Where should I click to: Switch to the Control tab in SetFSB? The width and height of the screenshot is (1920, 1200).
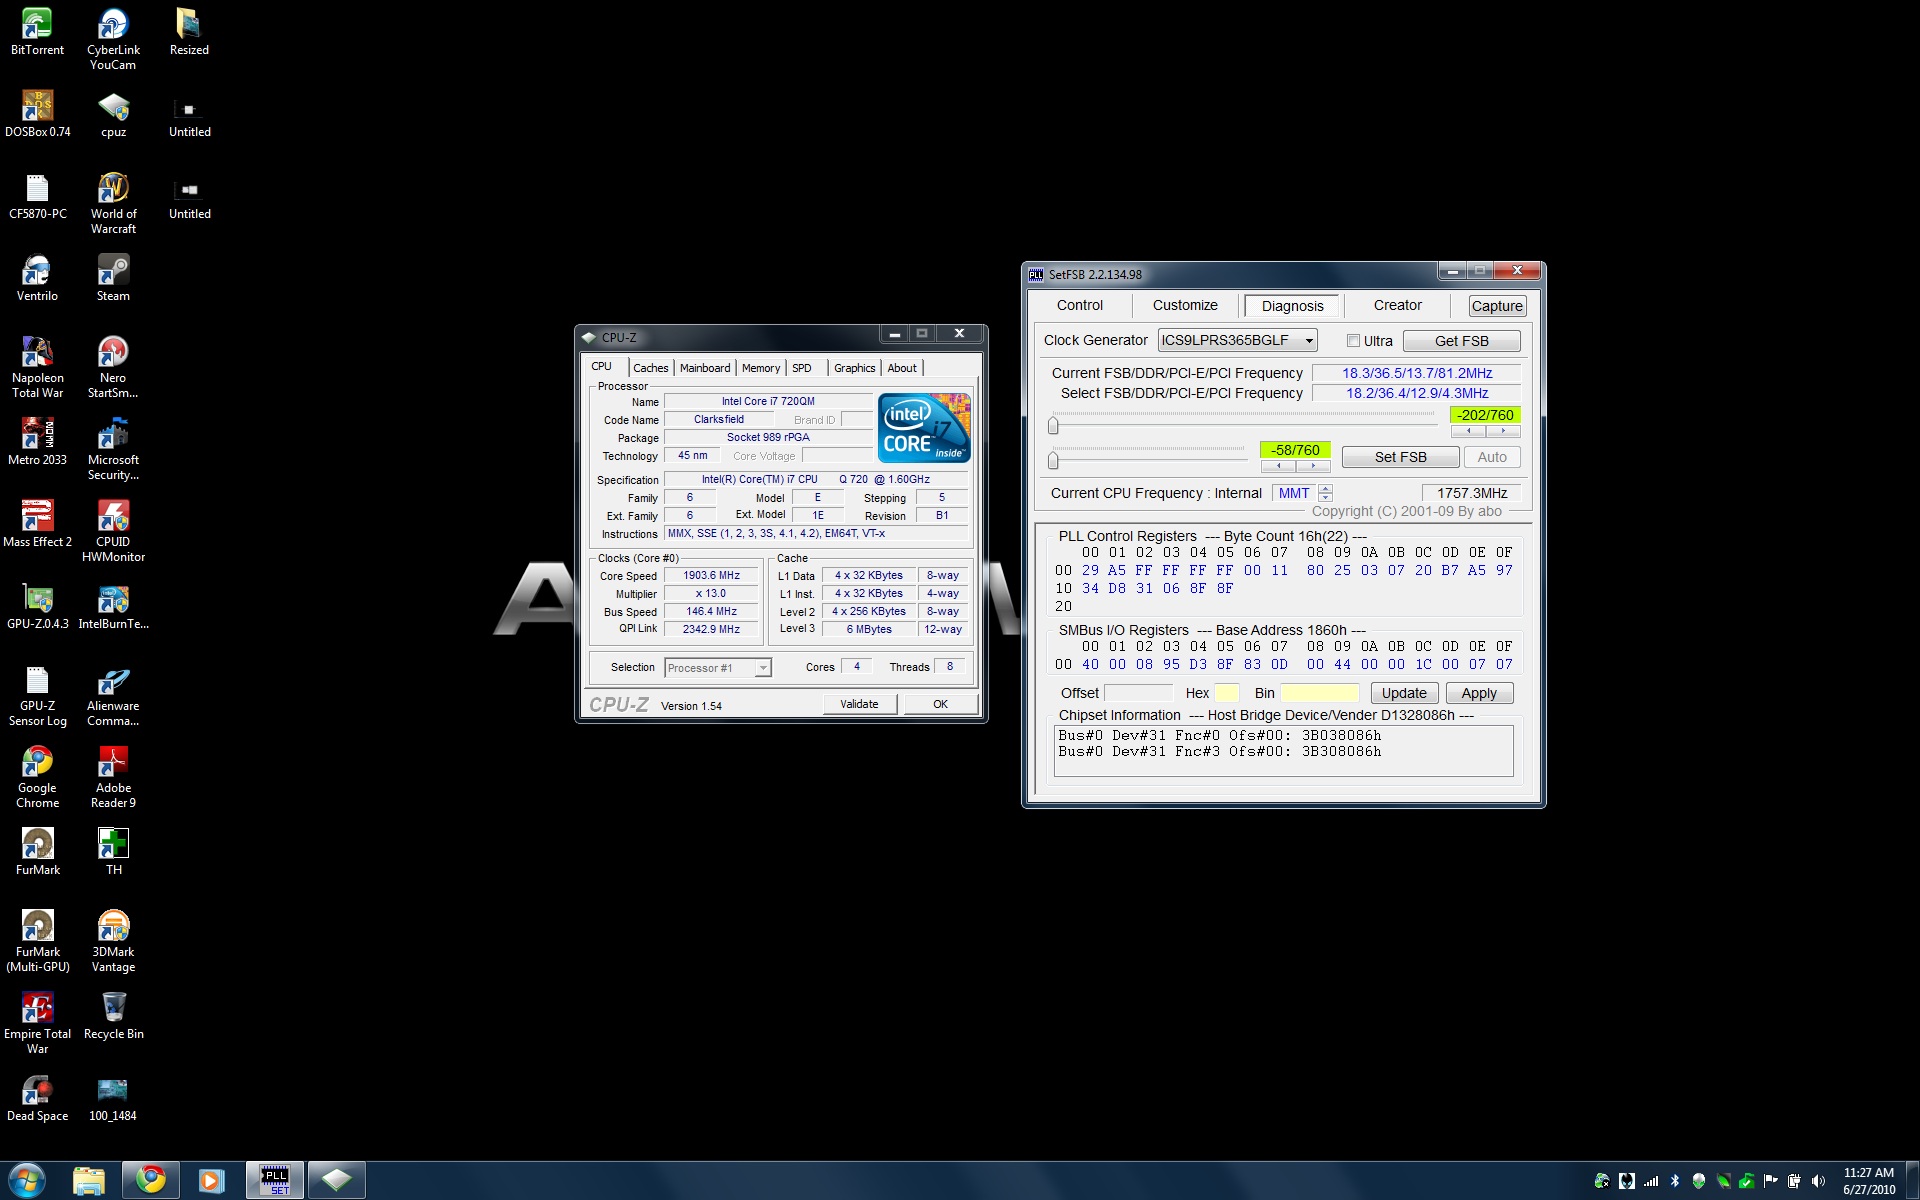point(1080,305)
